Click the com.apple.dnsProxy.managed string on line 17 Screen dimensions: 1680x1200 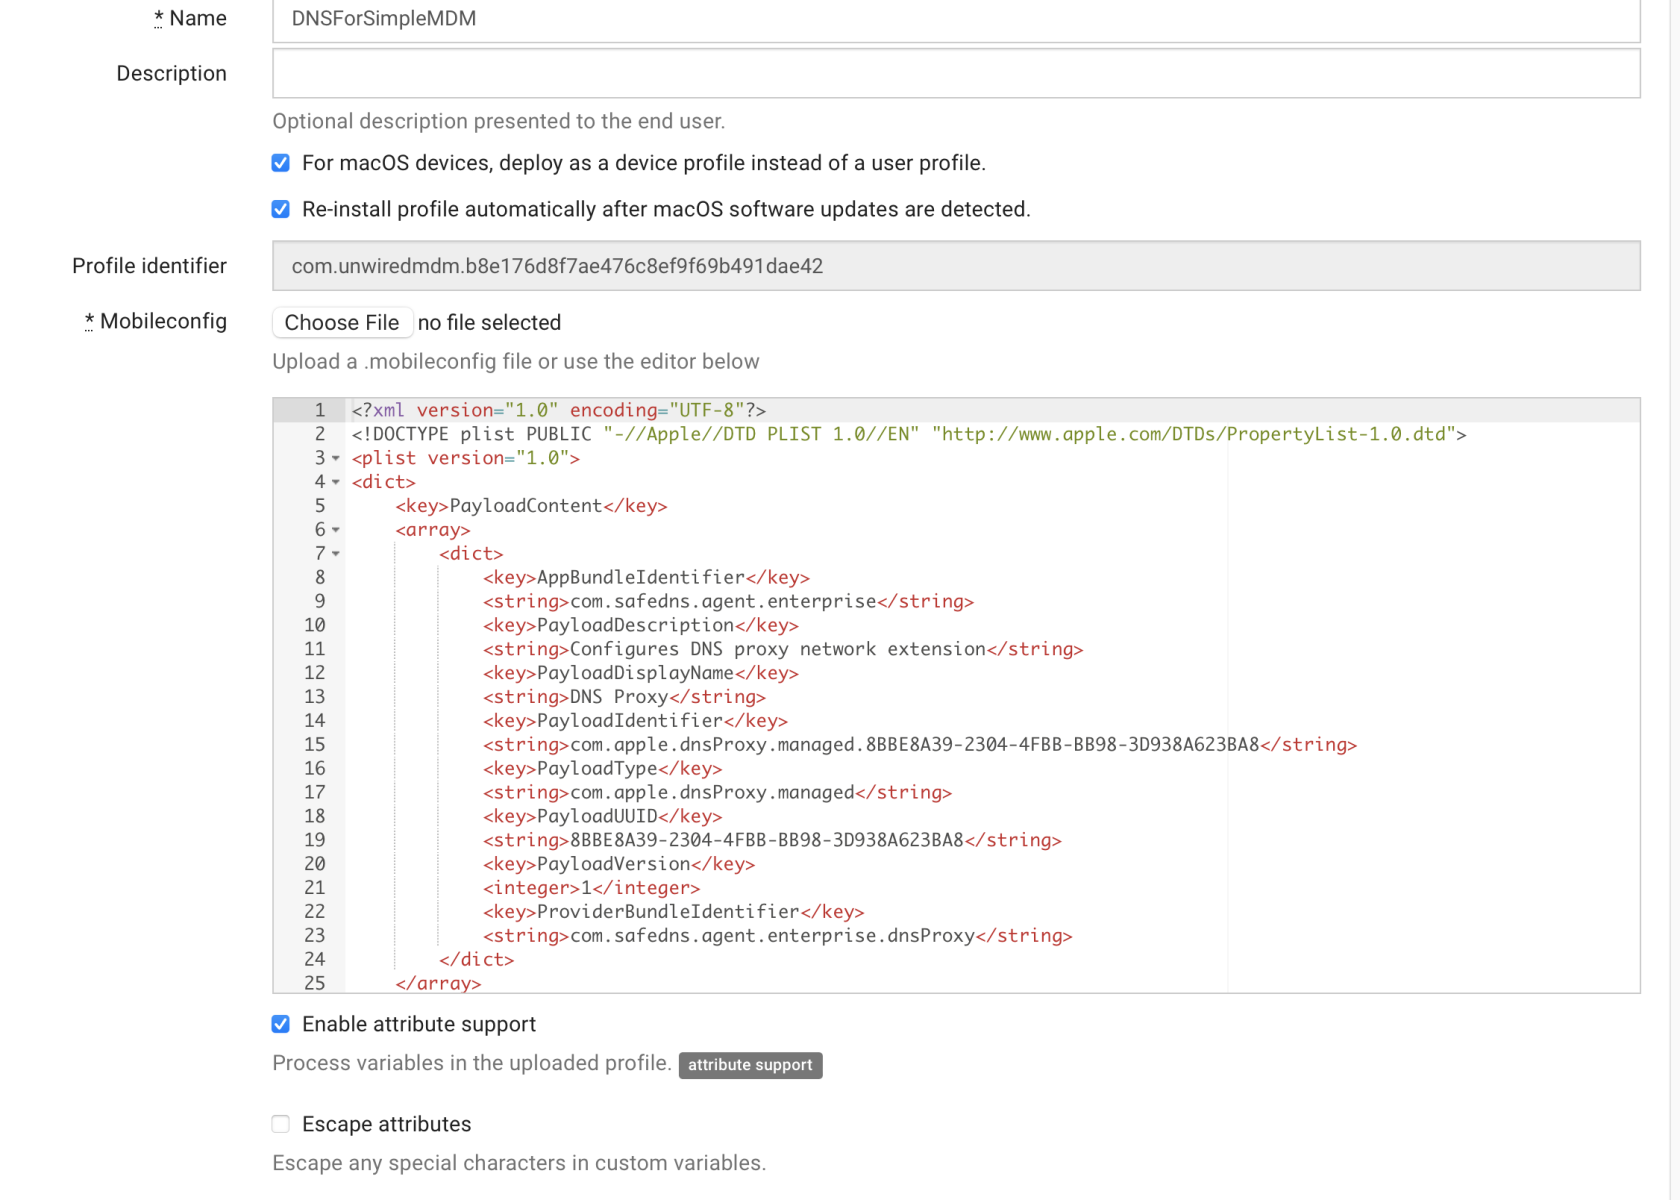pyautogui.click(x=717, y=793)
